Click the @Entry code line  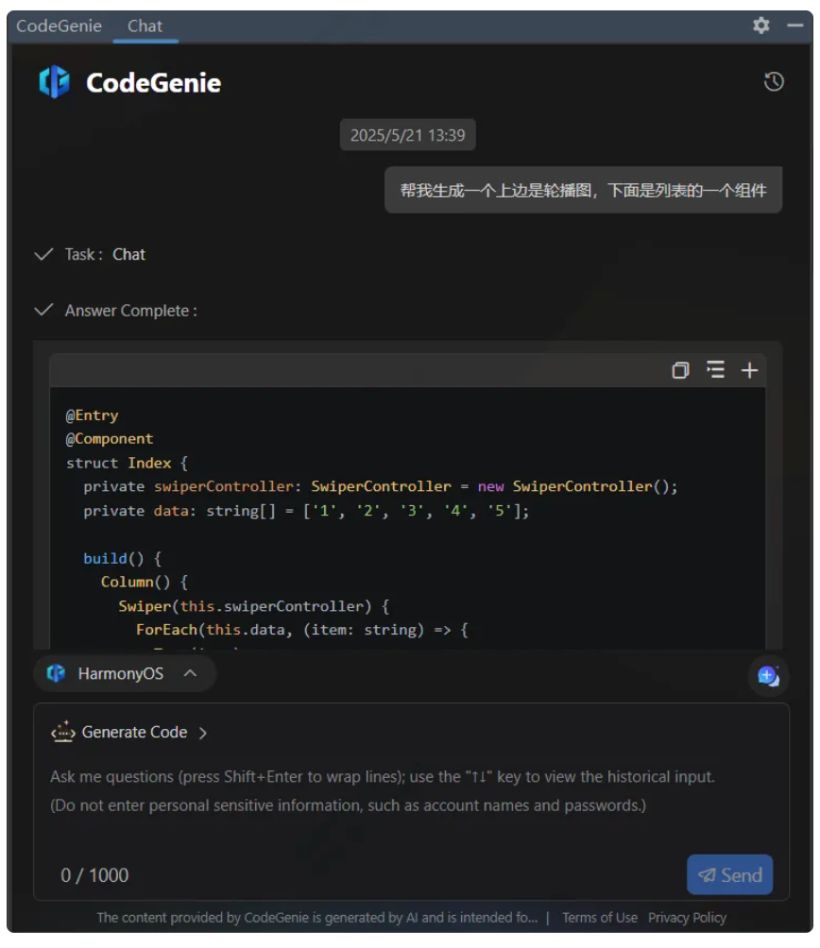click(x=92, y=415)
